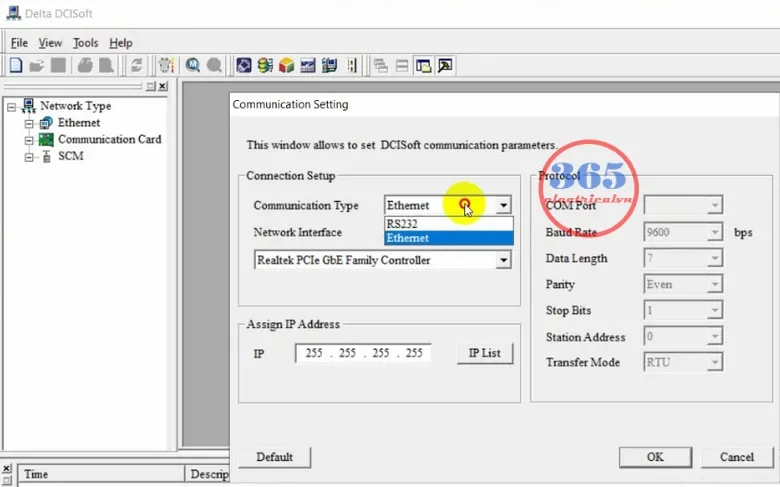780x487 pixels.
Task: Click the Cancel button
Action: [737, 457]
